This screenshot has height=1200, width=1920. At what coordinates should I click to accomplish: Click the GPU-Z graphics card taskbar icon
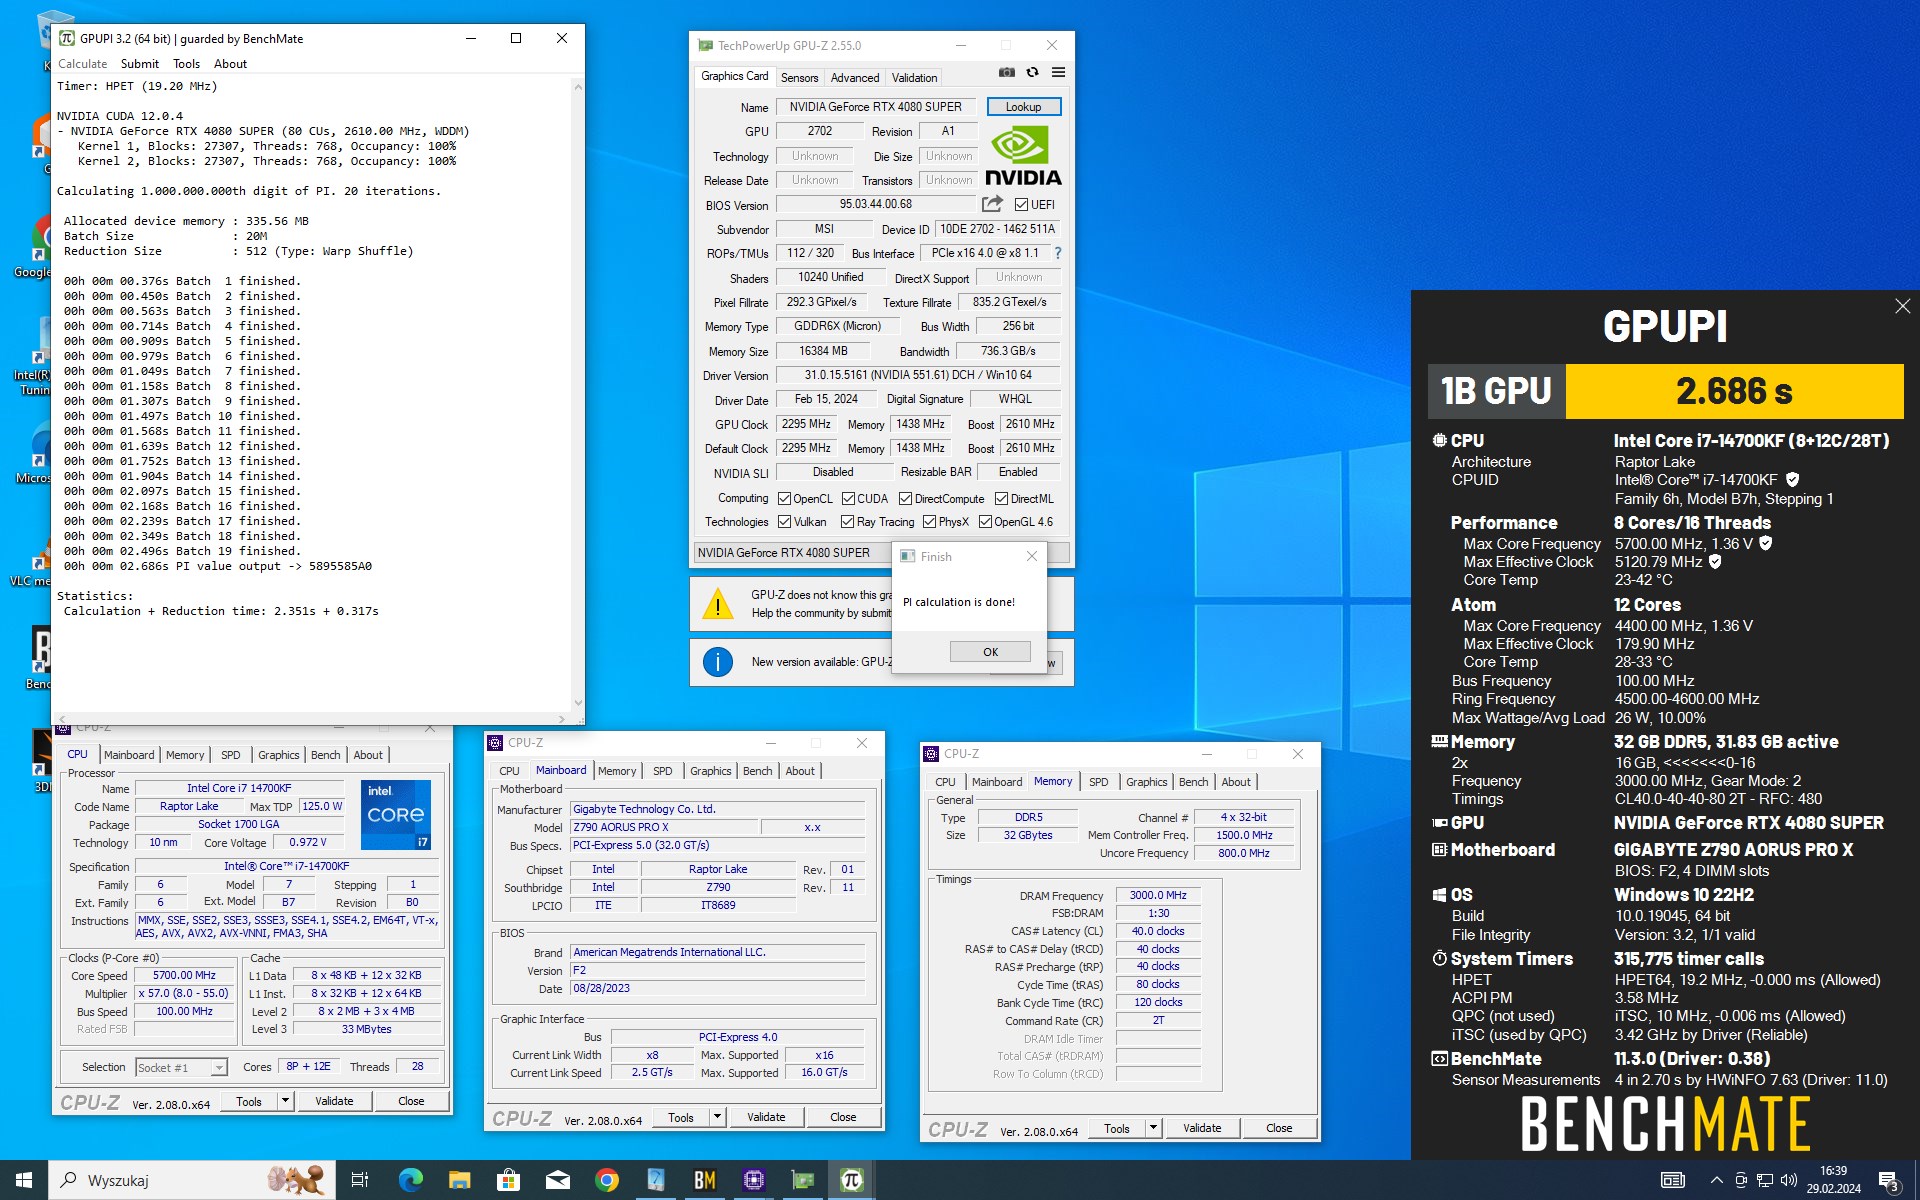[803, 1180]
